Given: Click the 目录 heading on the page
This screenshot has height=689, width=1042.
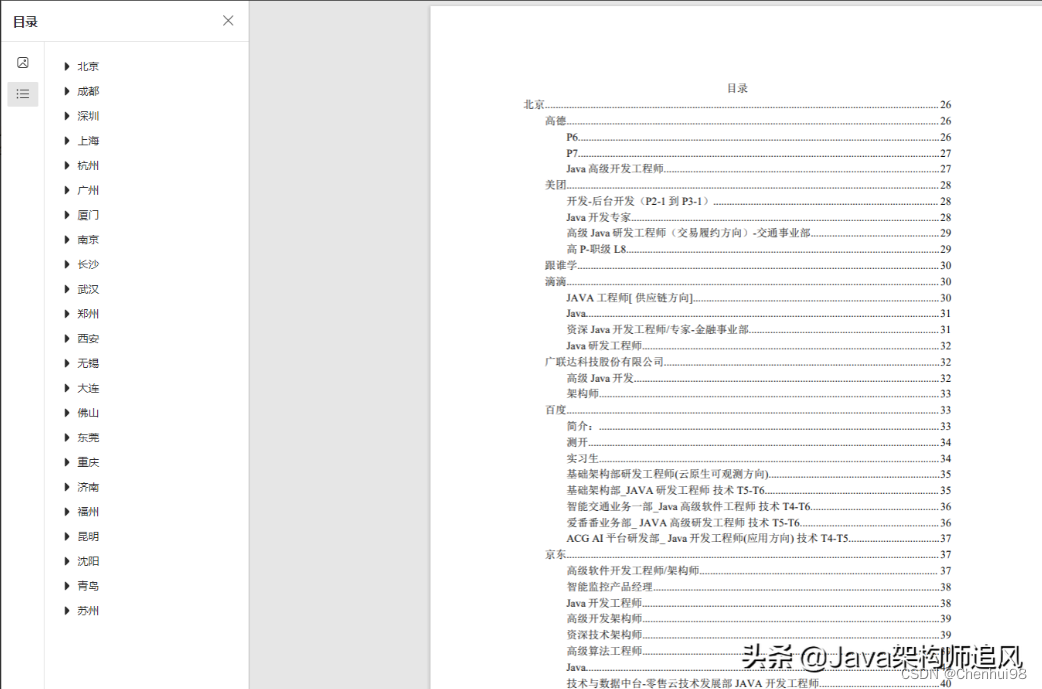Looking at the screenshot, I should pos(737,88).
